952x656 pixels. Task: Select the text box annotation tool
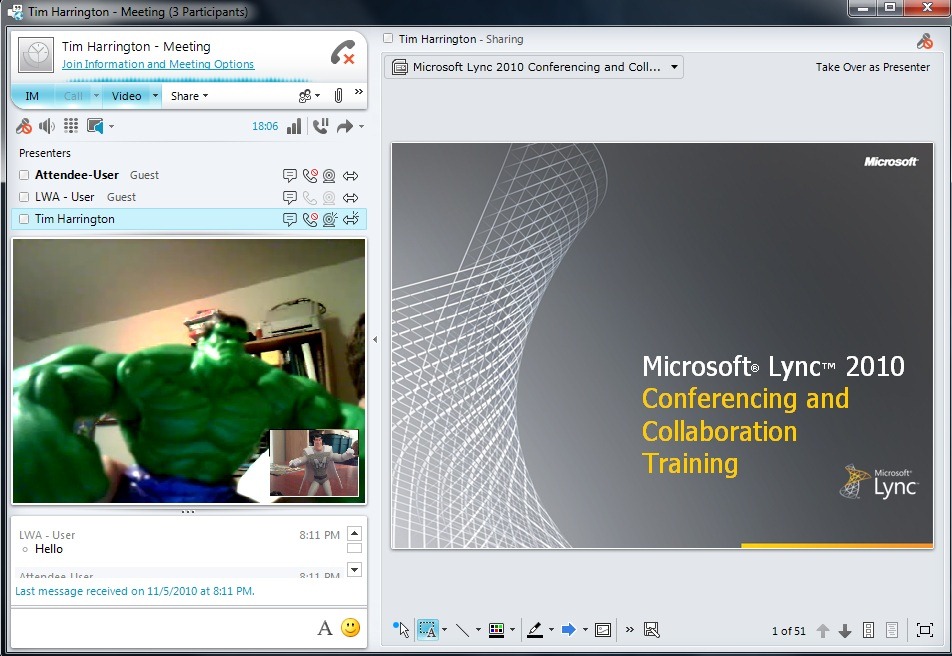[x=428, y=630]
